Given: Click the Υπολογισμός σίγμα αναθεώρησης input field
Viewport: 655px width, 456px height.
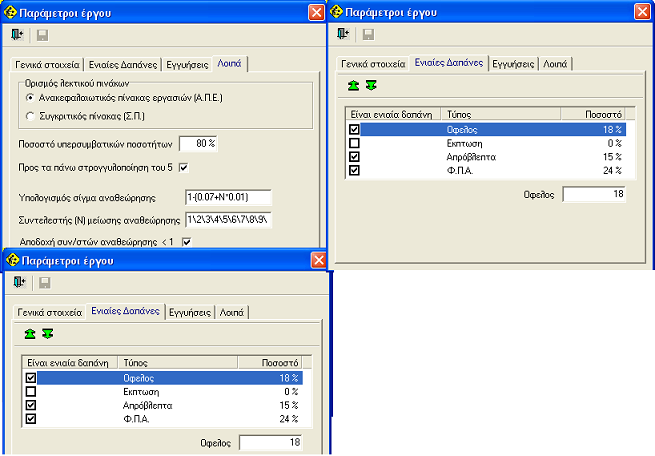Looking at the screenshot, I should pos(229,195).
